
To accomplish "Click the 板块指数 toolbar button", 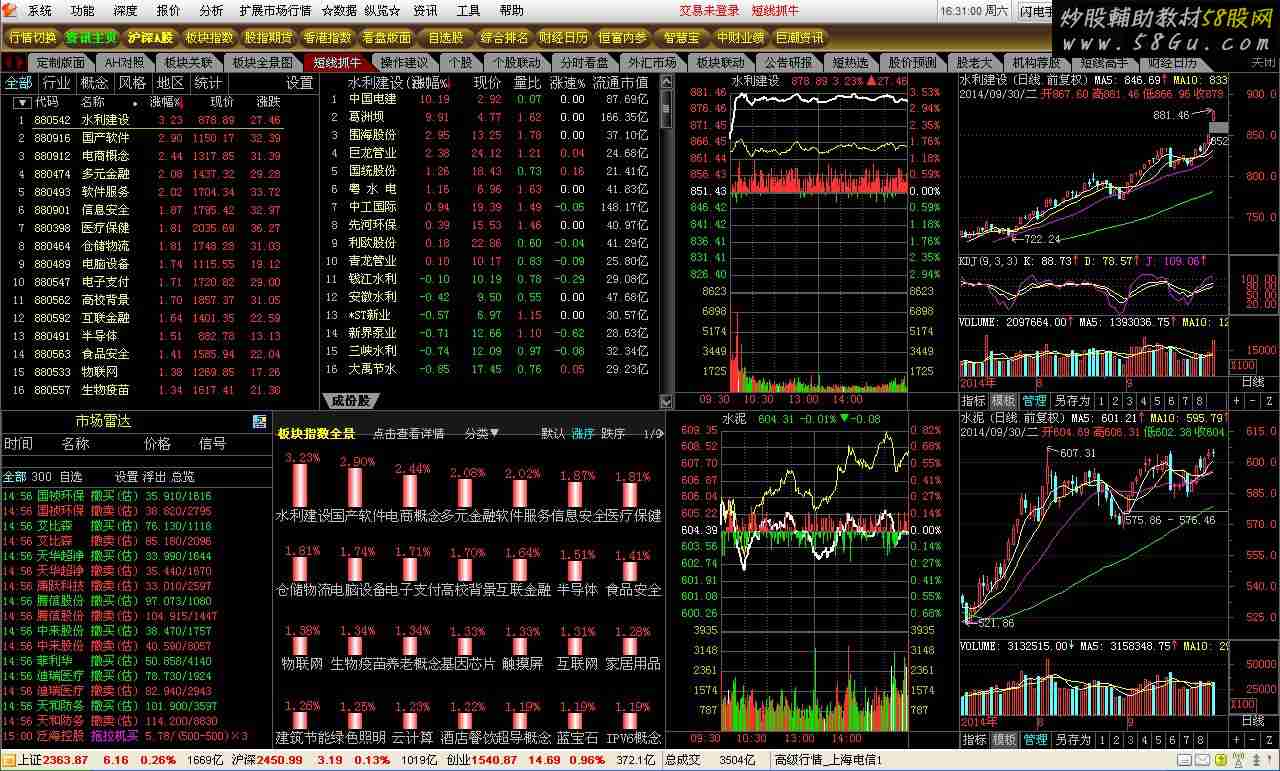I will point(209,38).
